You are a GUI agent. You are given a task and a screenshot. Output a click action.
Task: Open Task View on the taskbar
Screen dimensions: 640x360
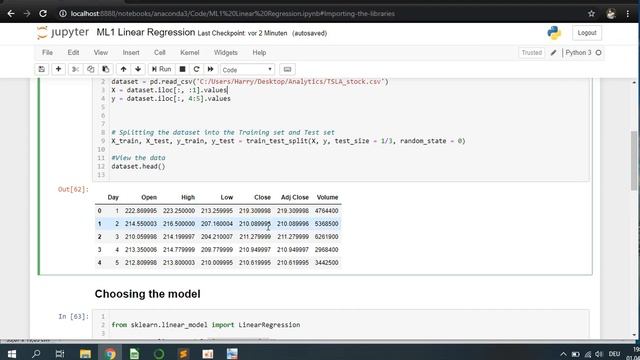pyautogui.click(x=60, y=354)
